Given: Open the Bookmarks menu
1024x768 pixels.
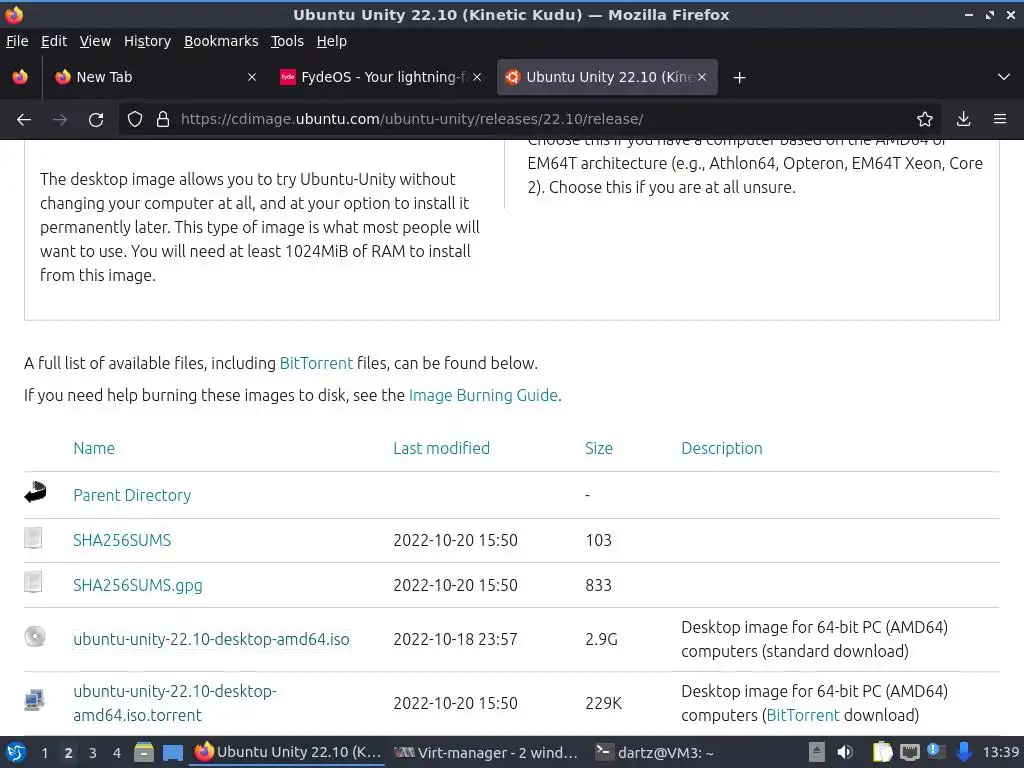Looking at the screenshot, I should point(221,41).
